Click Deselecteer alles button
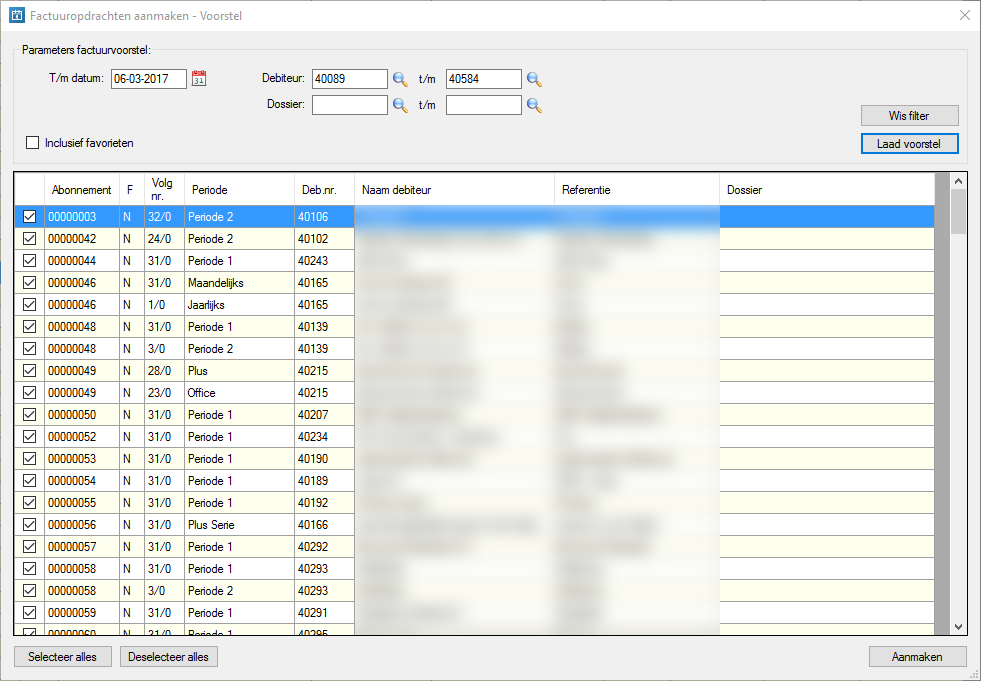981x681 pixels. pyautogui.click(x=169, y=657)
